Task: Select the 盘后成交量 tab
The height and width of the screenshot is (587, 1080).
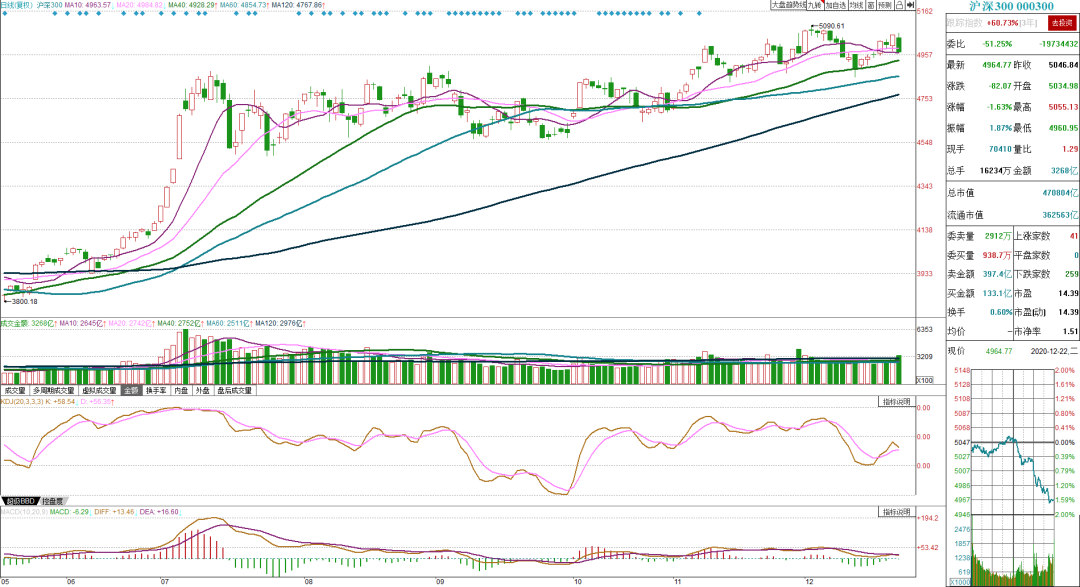Action: (x=234, y=390)
